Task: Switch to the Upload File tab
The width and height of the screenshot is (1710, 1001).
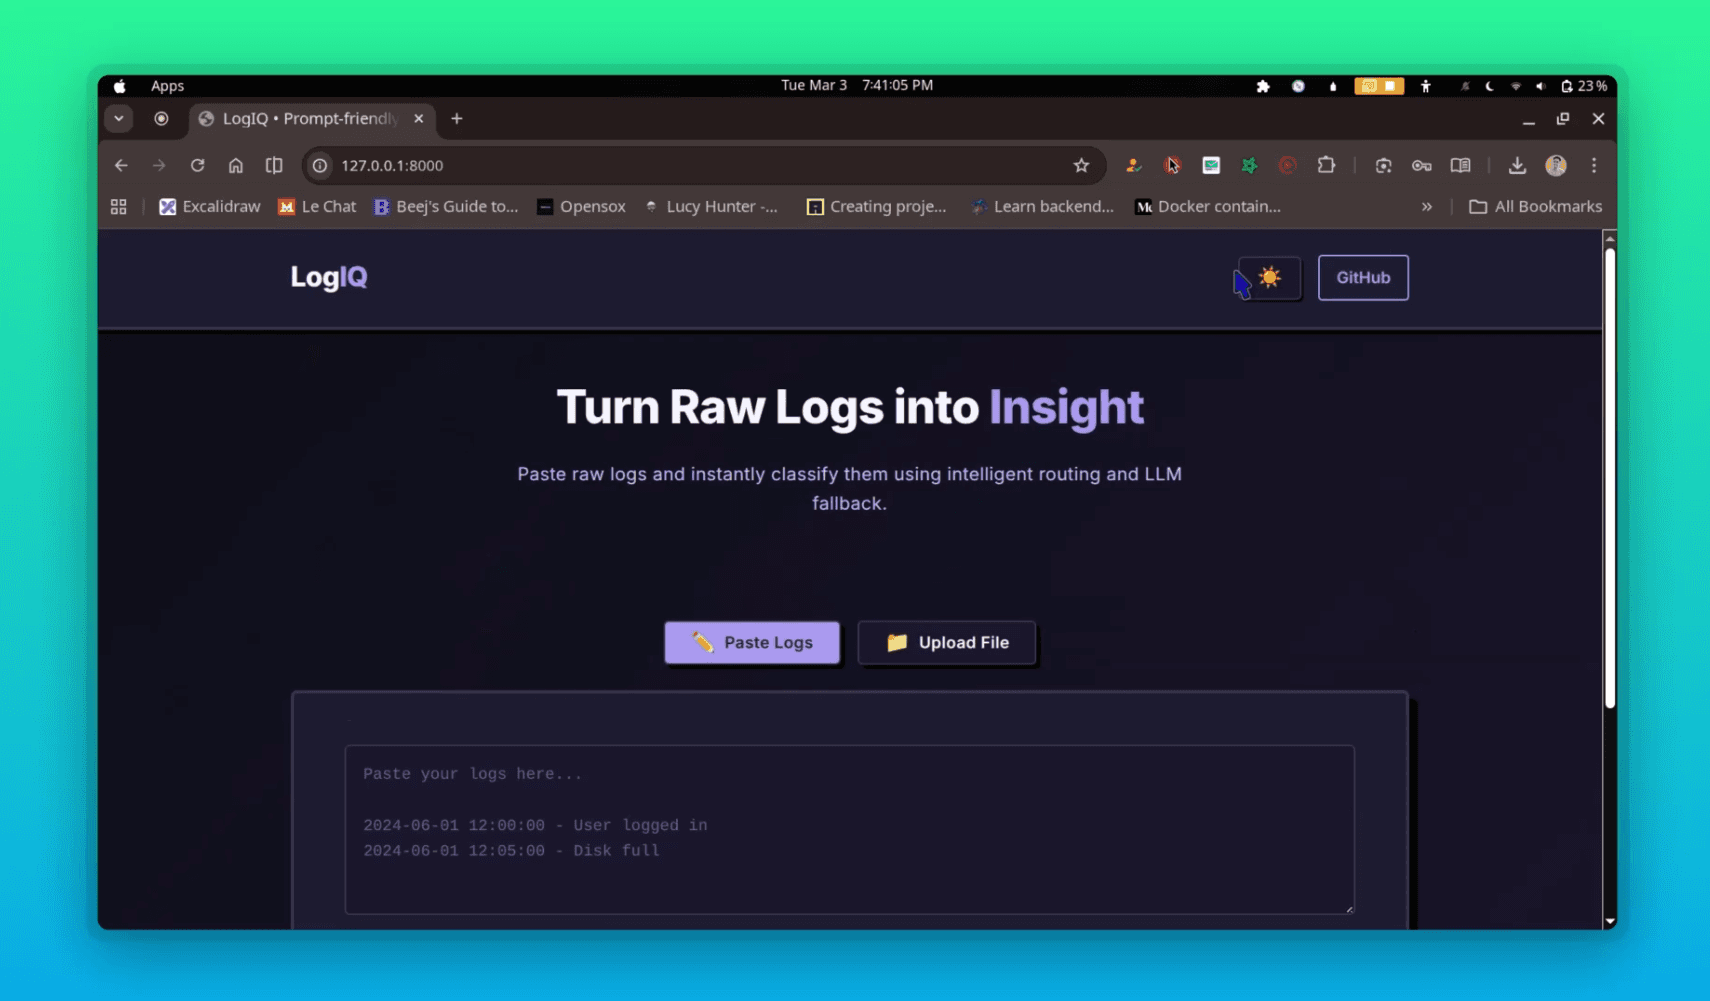Action: [x=947, y=642]
